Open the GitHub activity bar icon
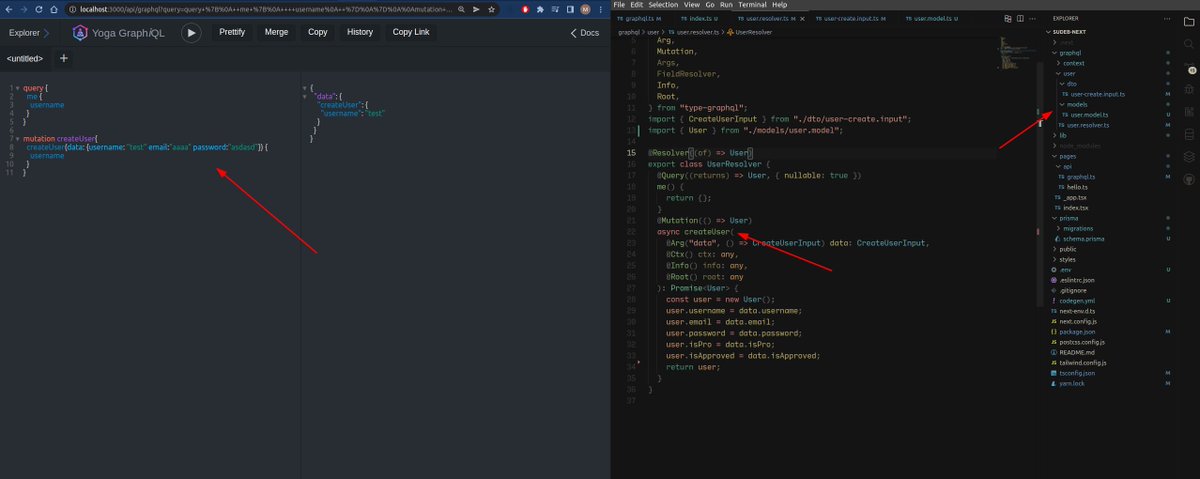 point(1191,179)
